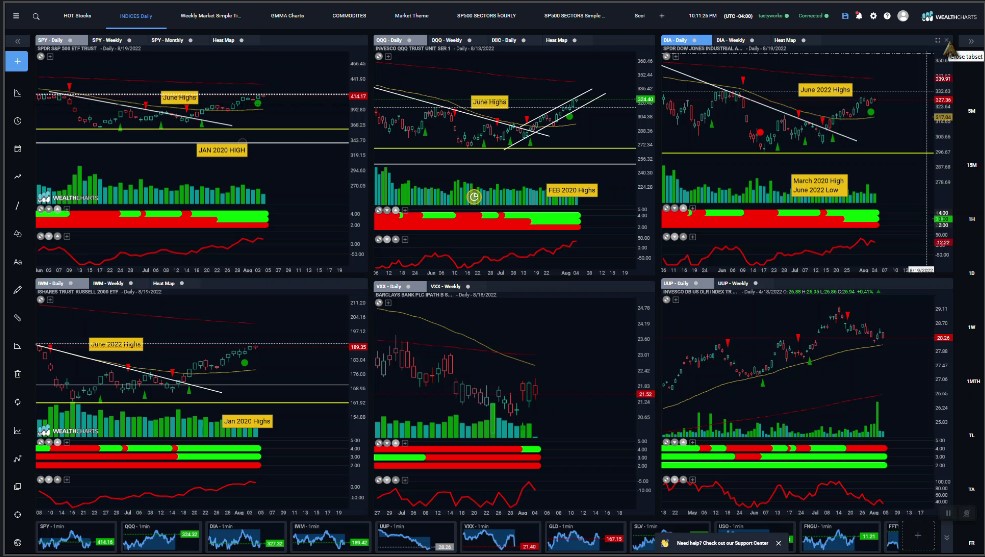Add a new workspace tab with plus

(661, 16)
